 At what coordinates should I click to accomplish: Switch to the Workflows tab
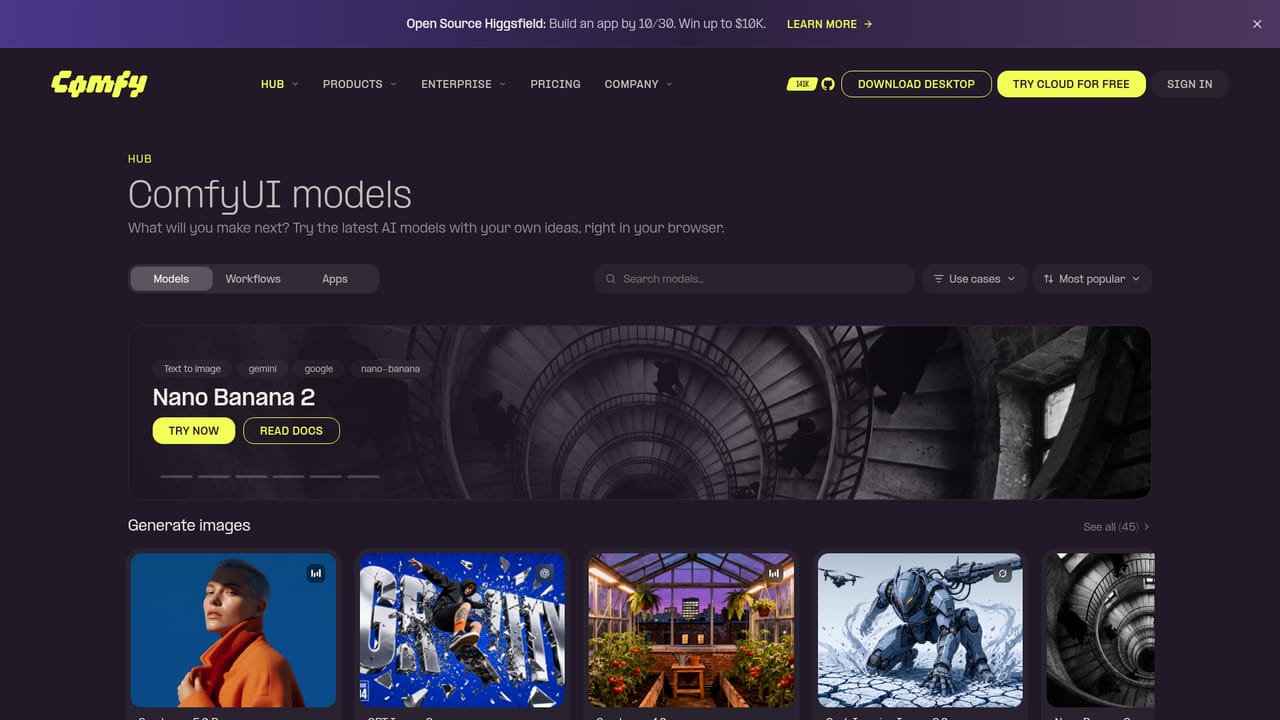point(253,279)
